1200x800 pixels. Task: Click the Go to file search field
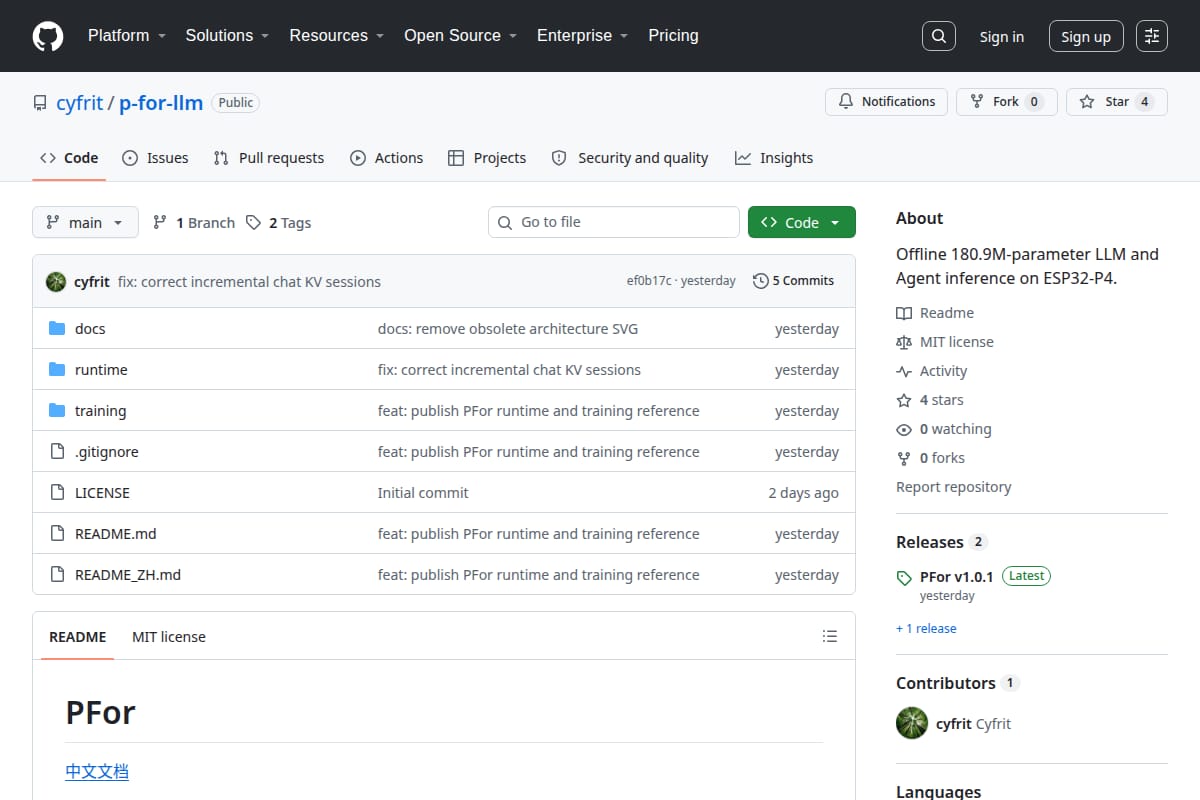click(614, 222)
